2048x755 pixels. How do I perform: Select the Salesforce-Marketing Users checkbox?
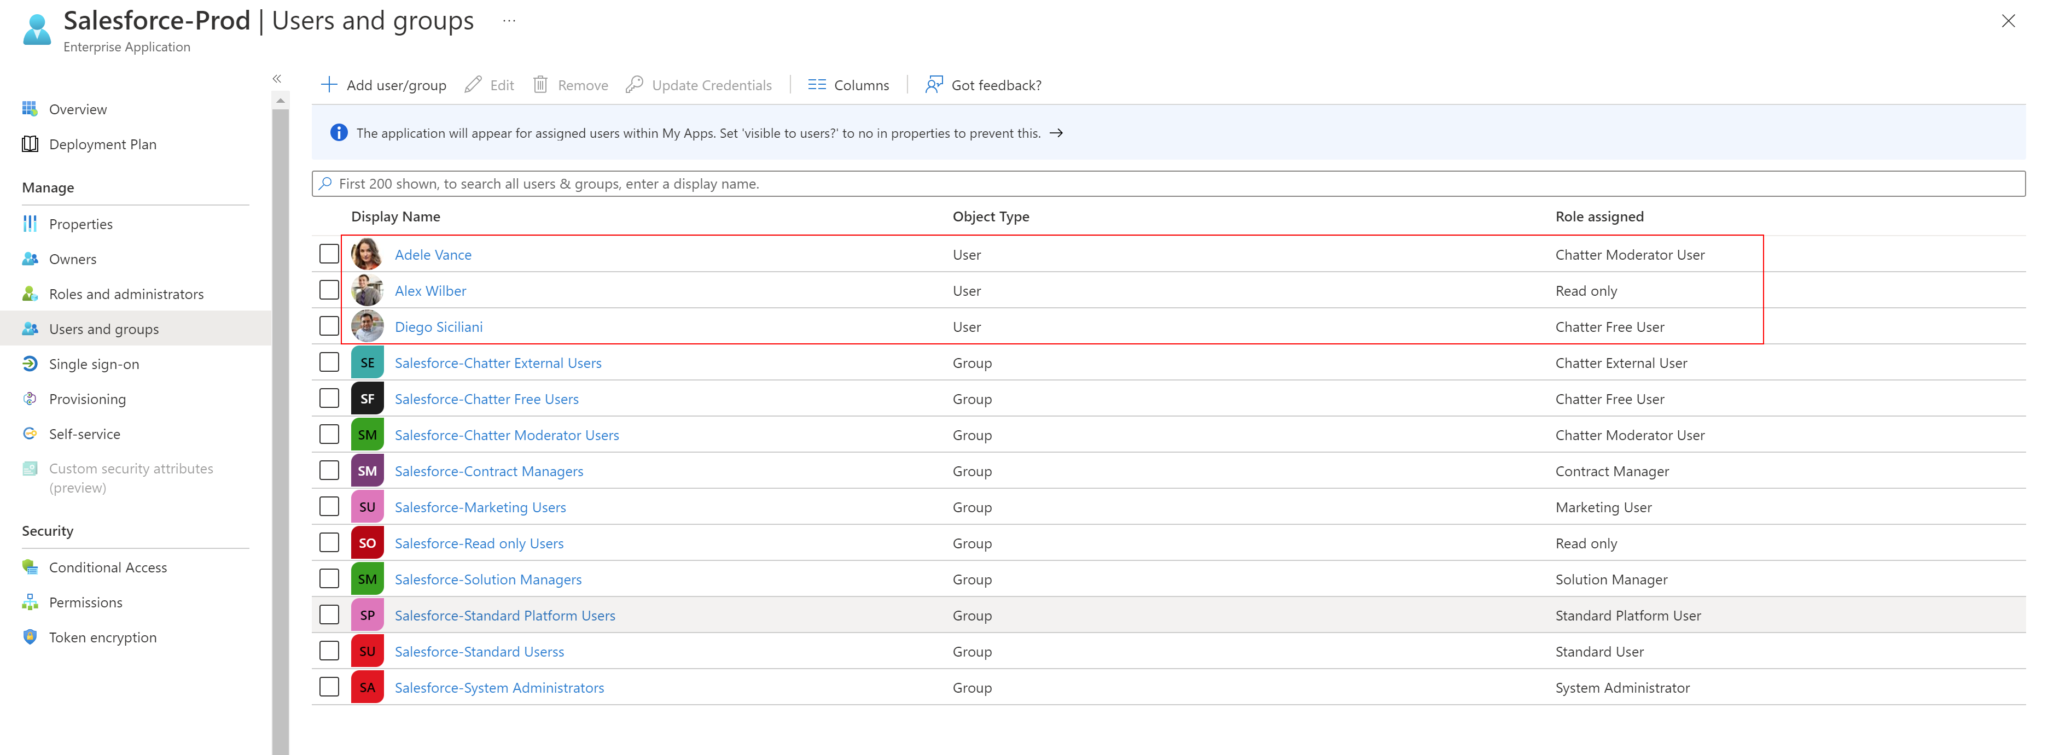[x=329, y=507]
